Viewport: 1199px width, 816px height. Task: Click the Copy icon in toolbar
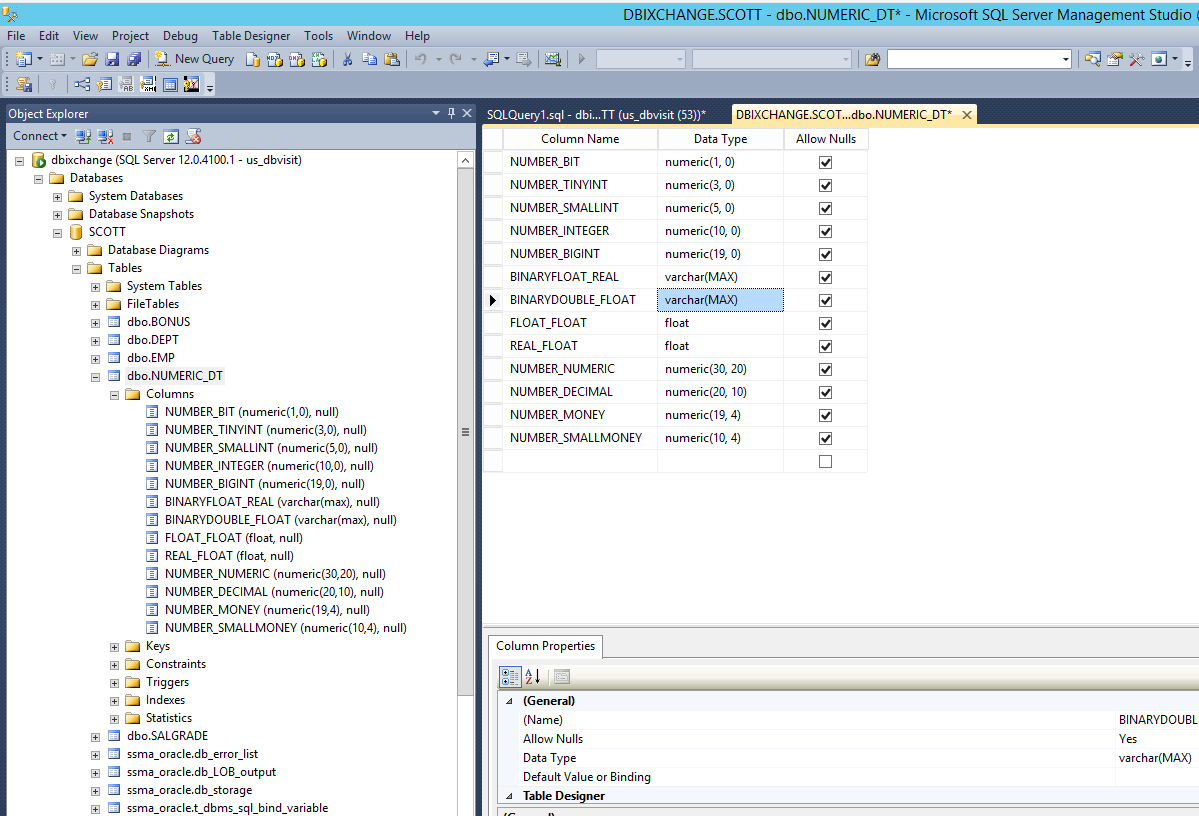click(369, 59)
